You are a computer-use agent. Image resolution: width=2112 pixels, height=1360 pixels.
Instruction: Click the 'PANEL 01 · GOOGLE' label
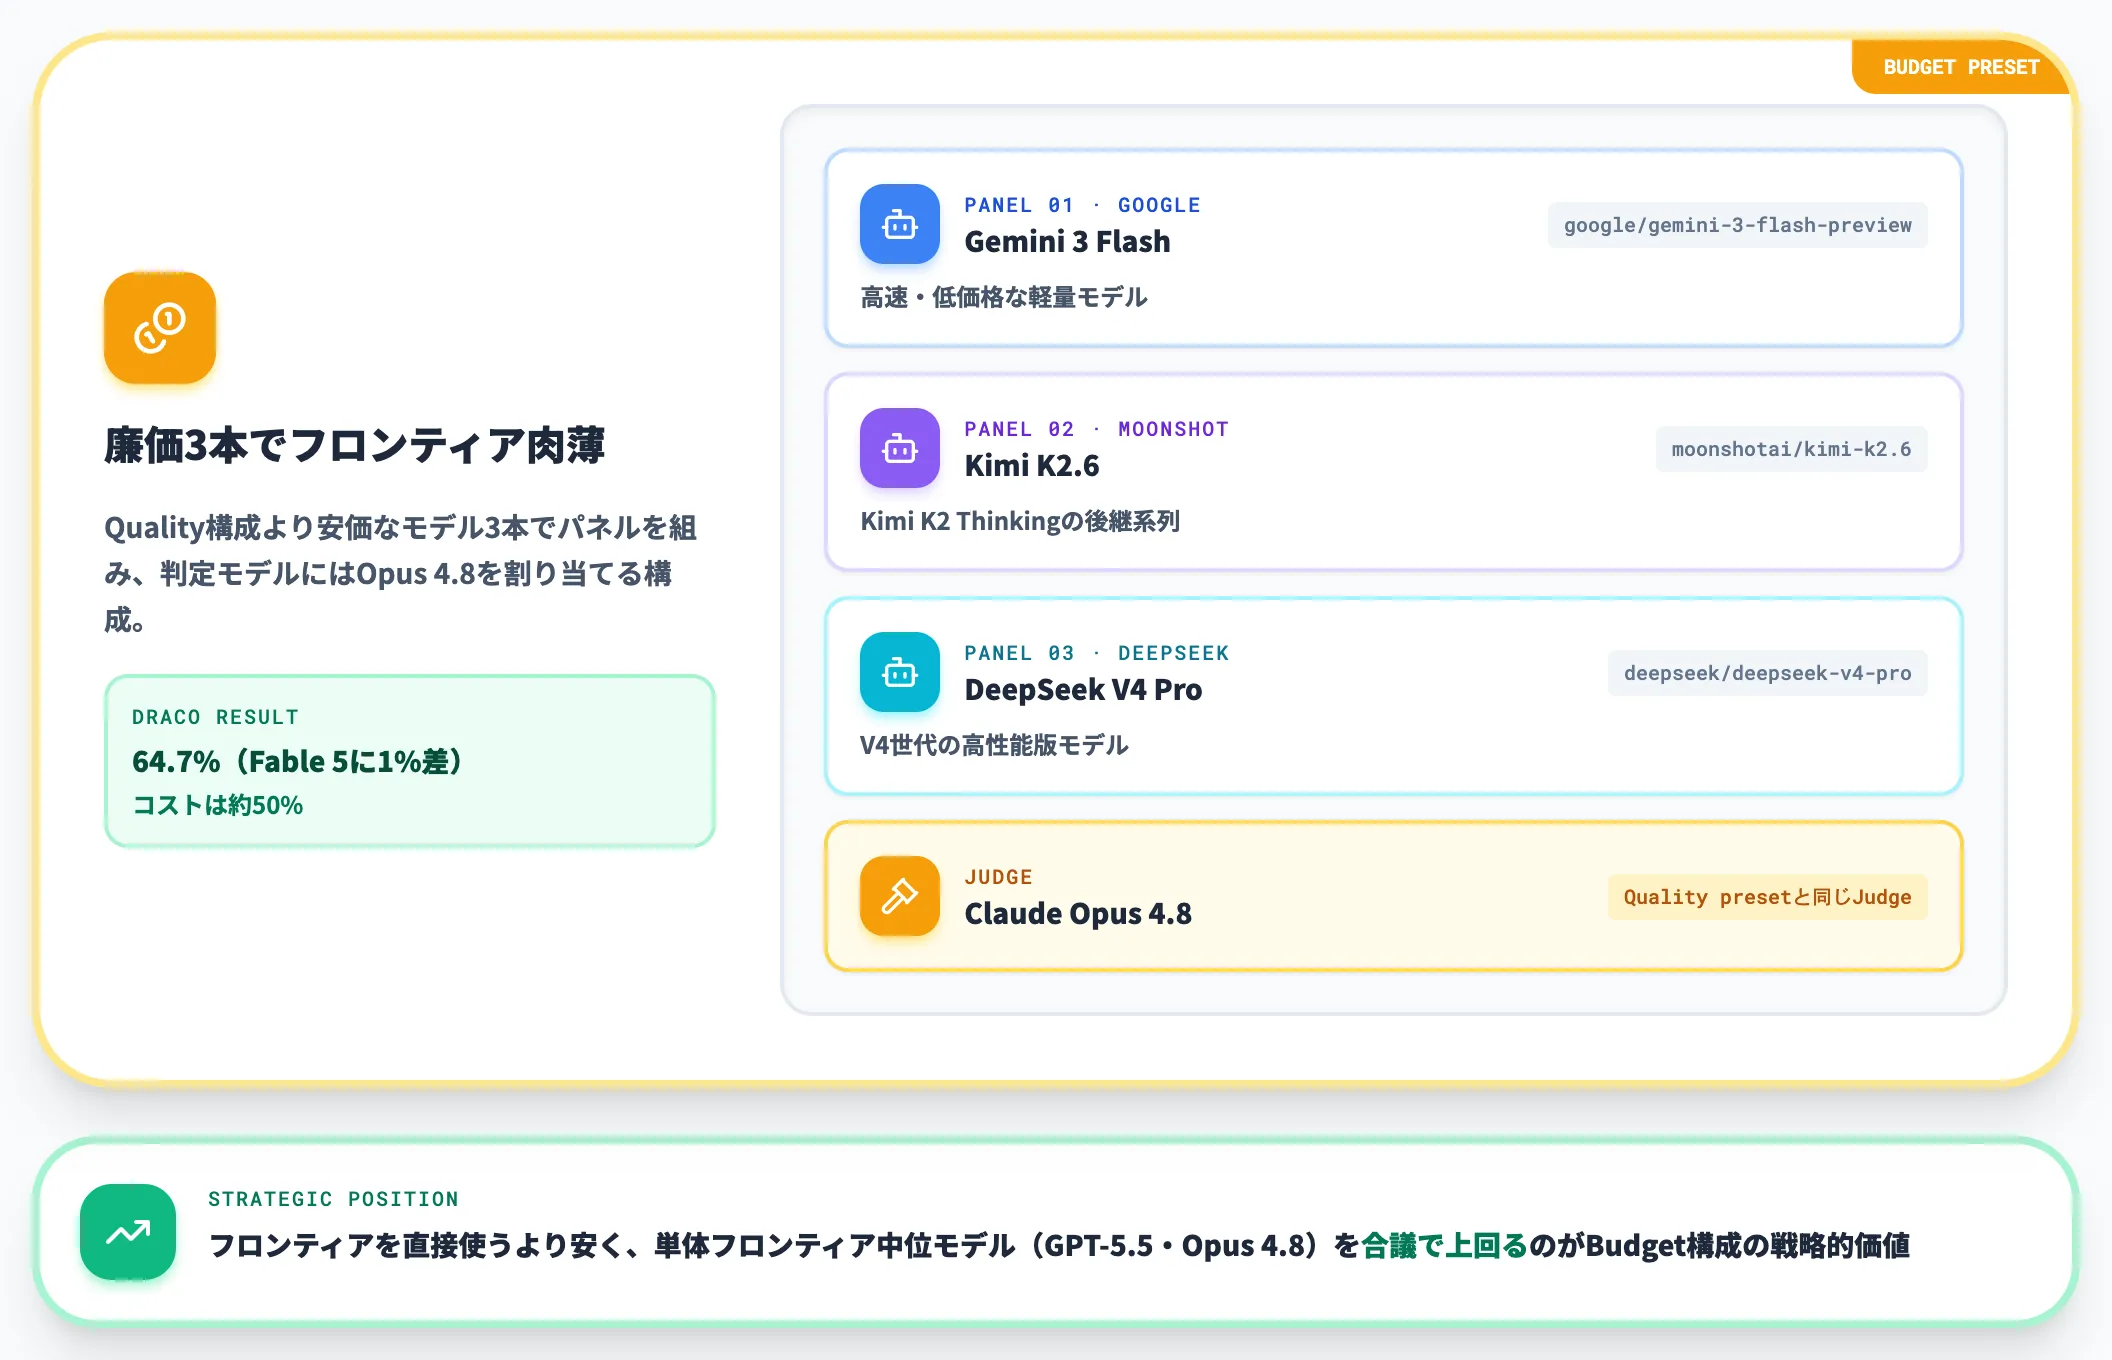(x=1082, y=205)
